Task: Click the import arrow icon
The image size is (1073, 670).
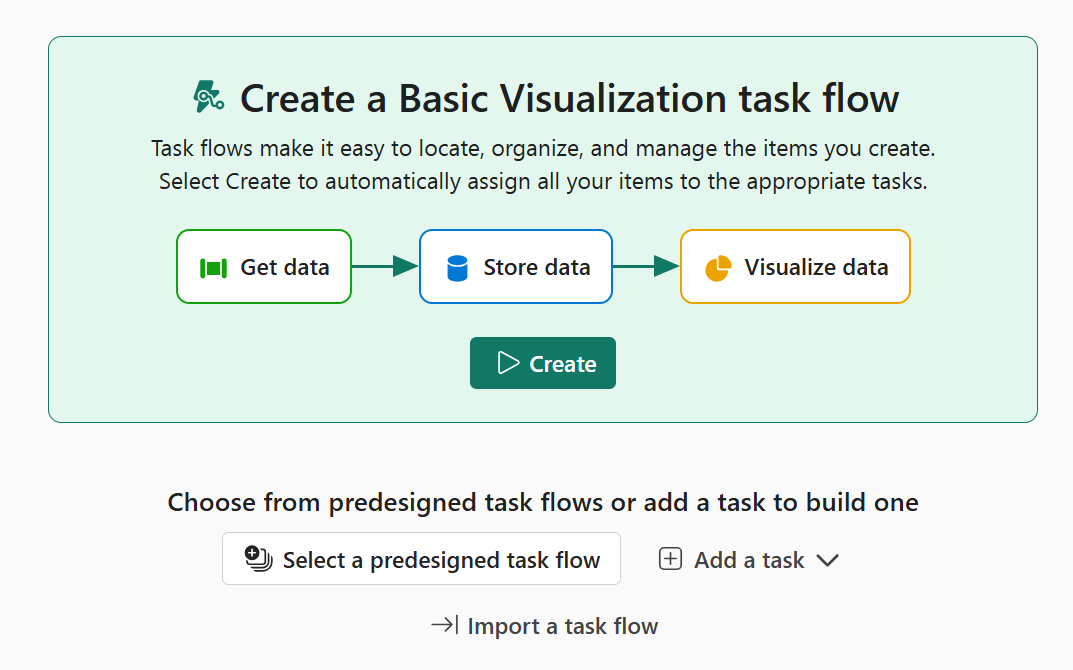Action: point(444,626)
